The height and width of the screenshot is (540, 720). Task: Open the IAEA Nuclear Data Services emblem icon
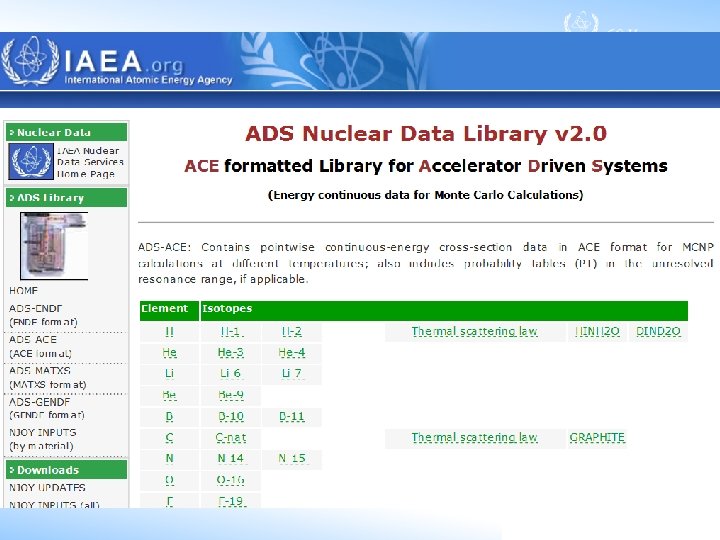(x=31, y=161)
